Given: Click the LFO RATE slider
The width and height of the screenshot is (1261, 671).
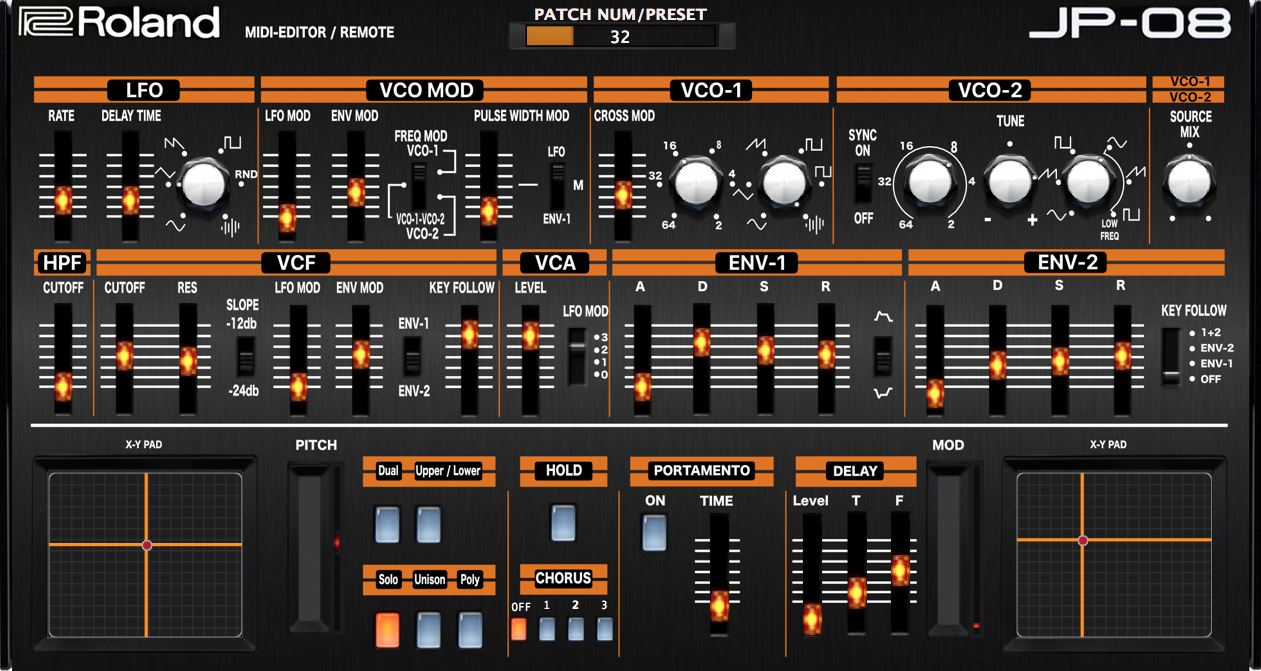Looking at the screenshot, I should point(63,185).
